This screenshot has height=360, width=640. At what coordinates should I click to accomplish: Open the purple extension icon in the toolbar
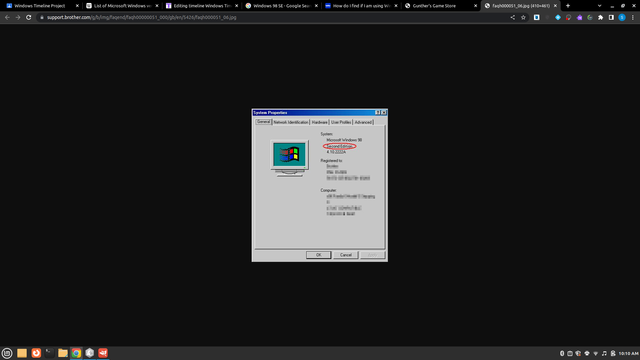579,18
